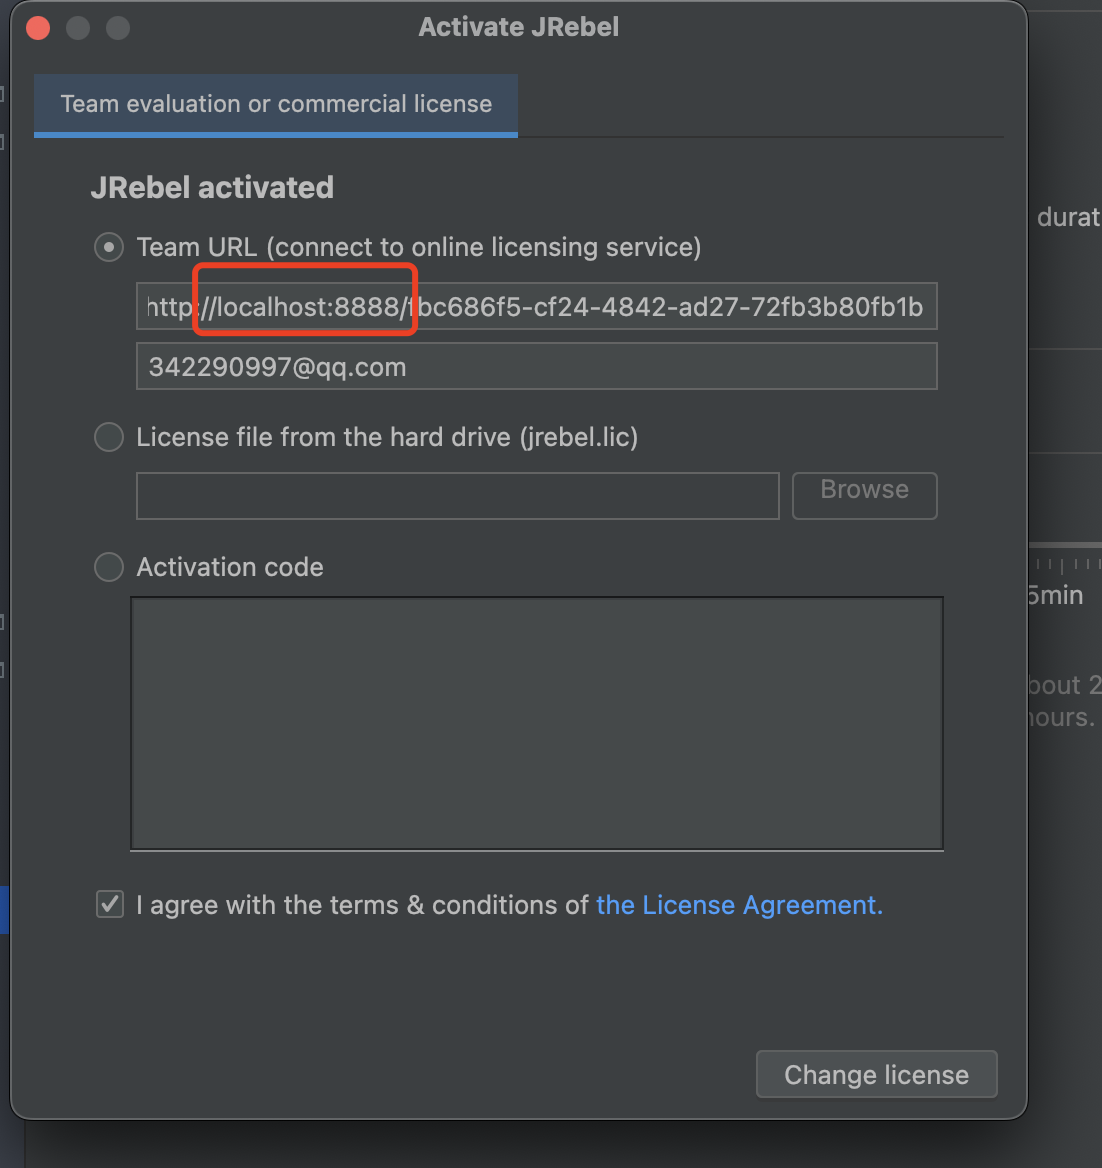Open the License Agreement link

739,905
